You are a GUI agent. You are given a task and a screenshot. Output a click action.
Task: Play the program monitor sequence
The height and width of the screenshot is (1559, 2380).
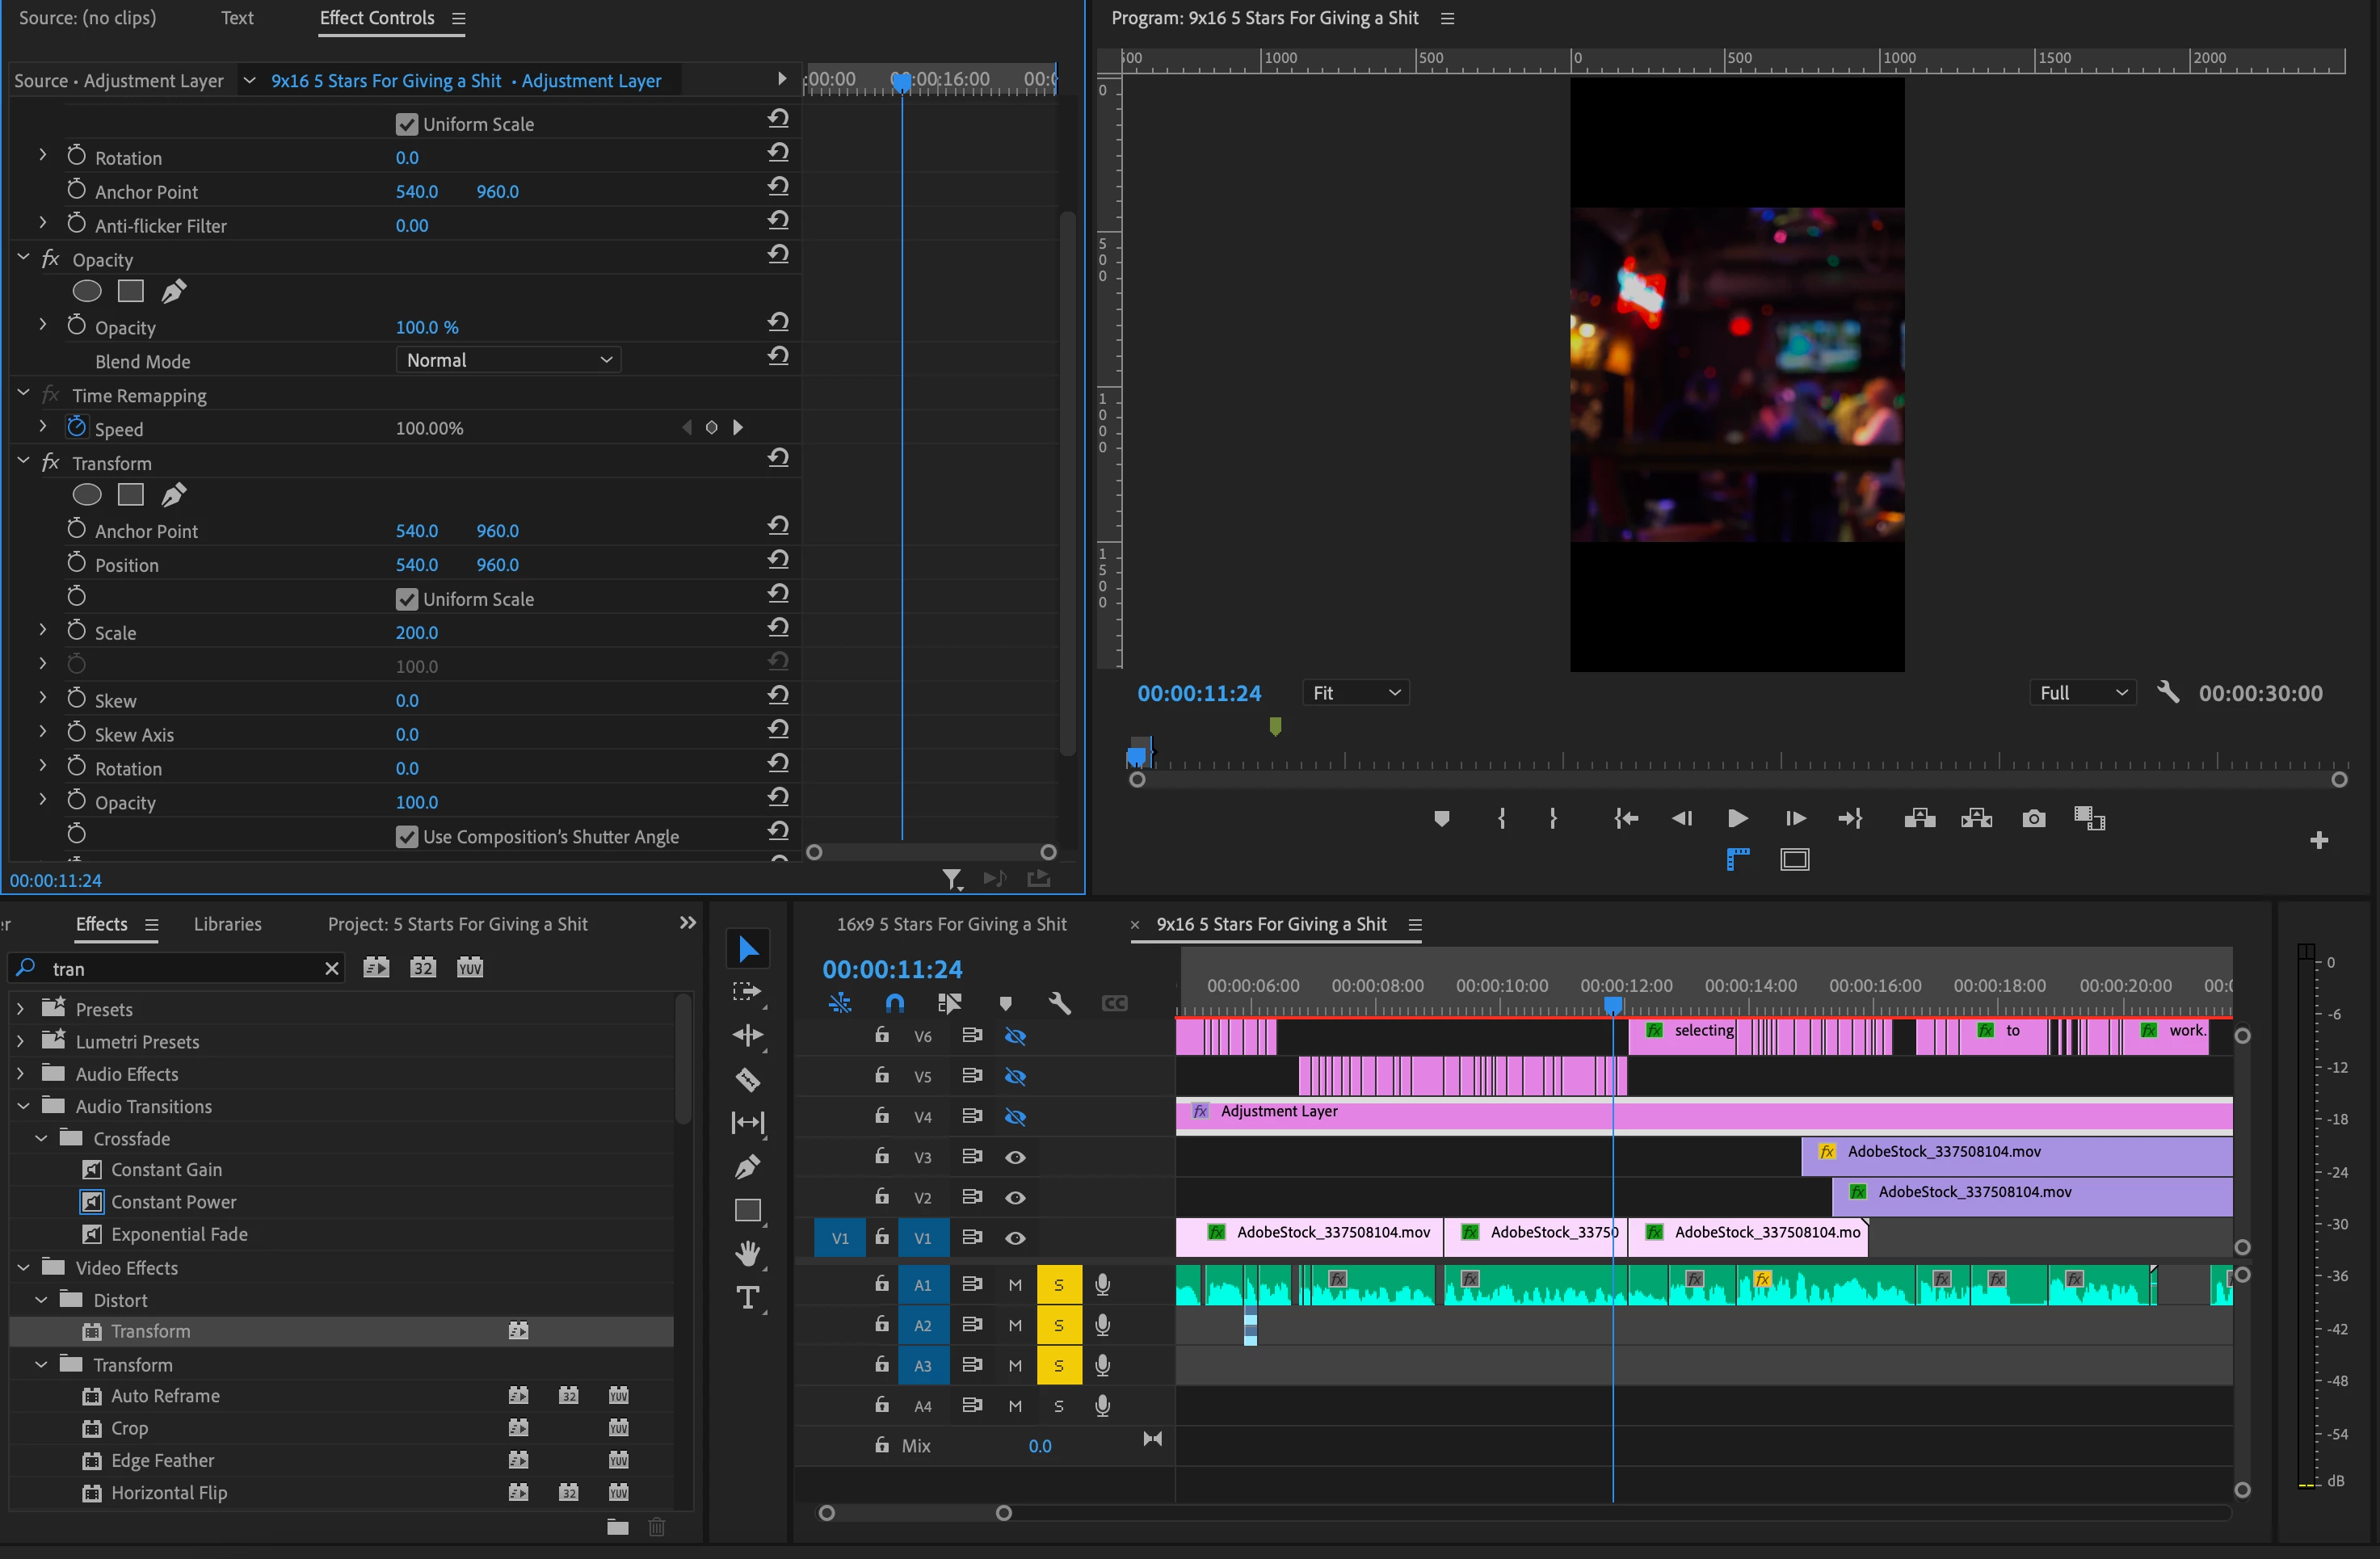(1737, 819)
